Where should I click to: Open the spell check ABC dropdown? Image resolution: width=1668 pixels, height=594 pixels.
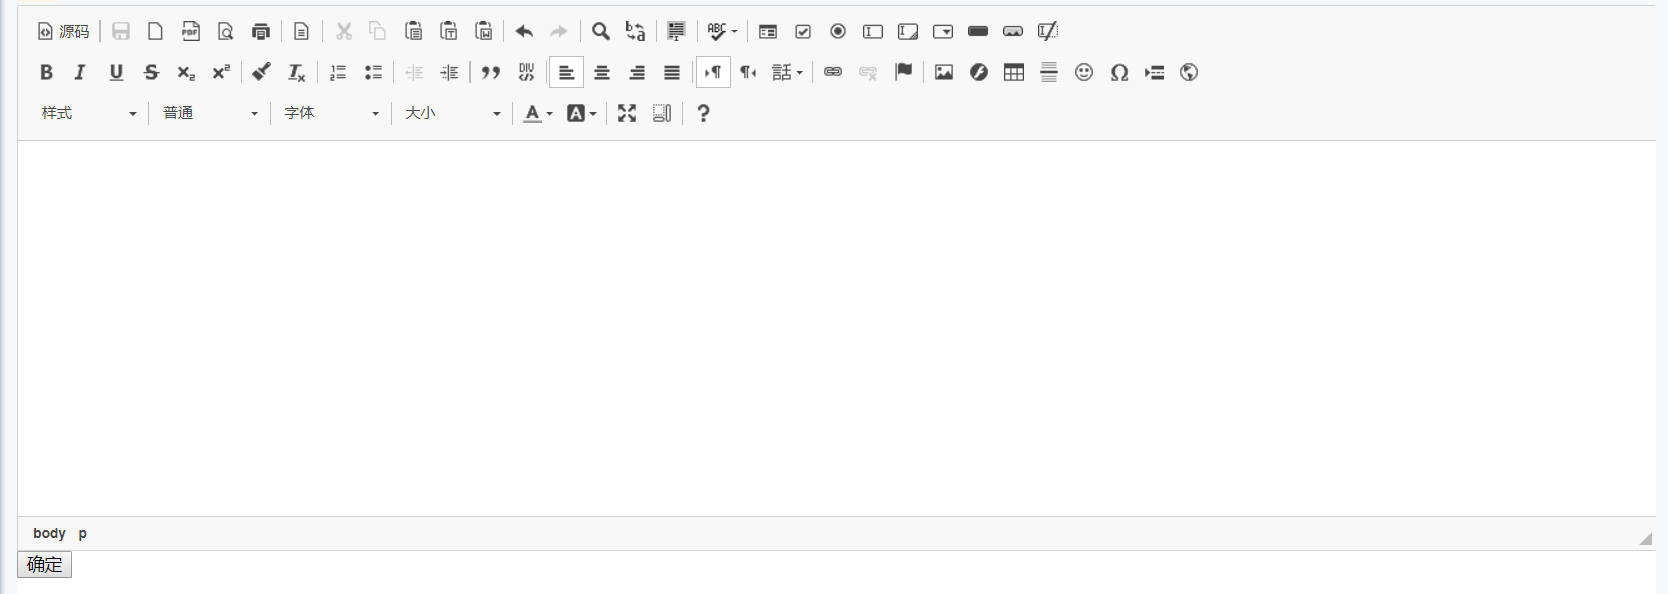tap(722, 32)
